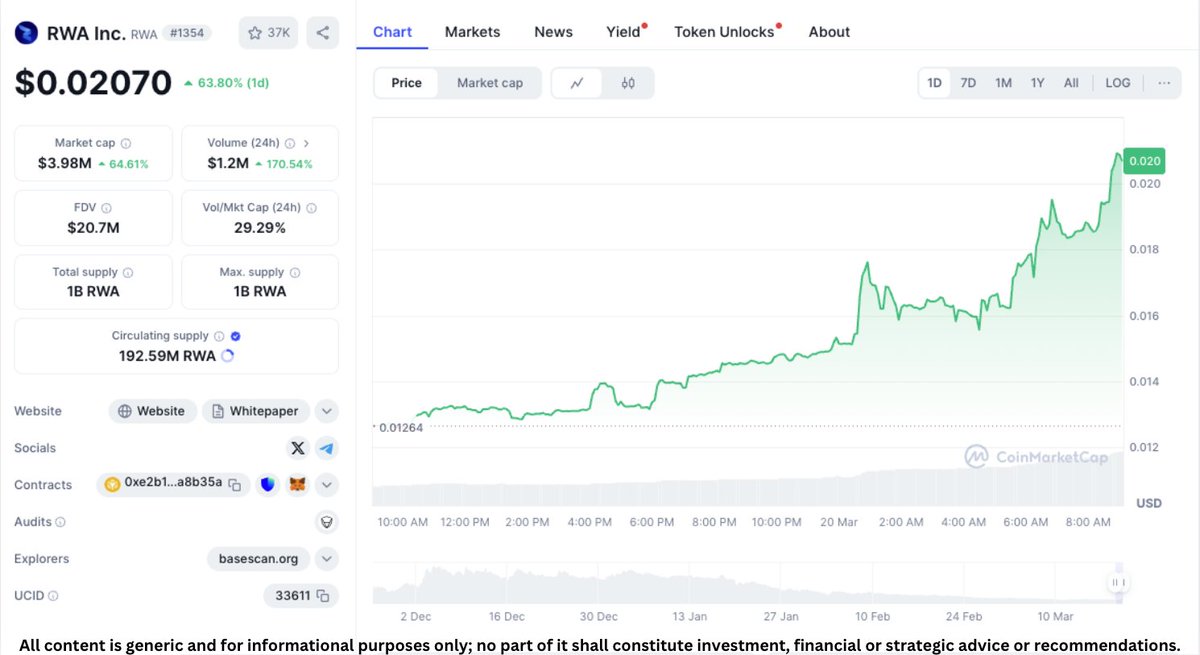
Task: Open the Yield tab
Action: [624, 32]
